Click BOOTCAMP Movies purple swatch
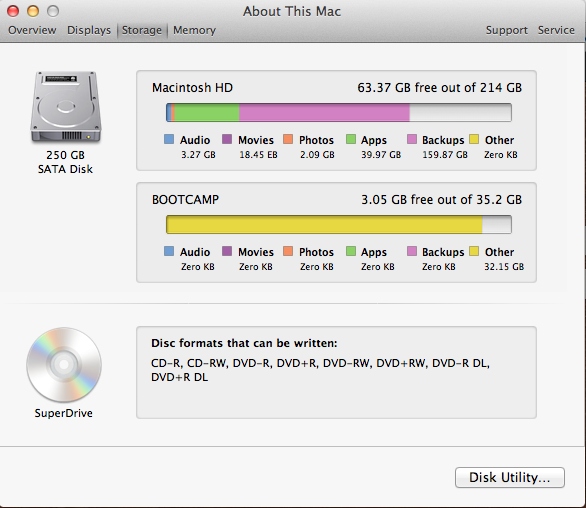586x508 pixels. coord(227,251)
